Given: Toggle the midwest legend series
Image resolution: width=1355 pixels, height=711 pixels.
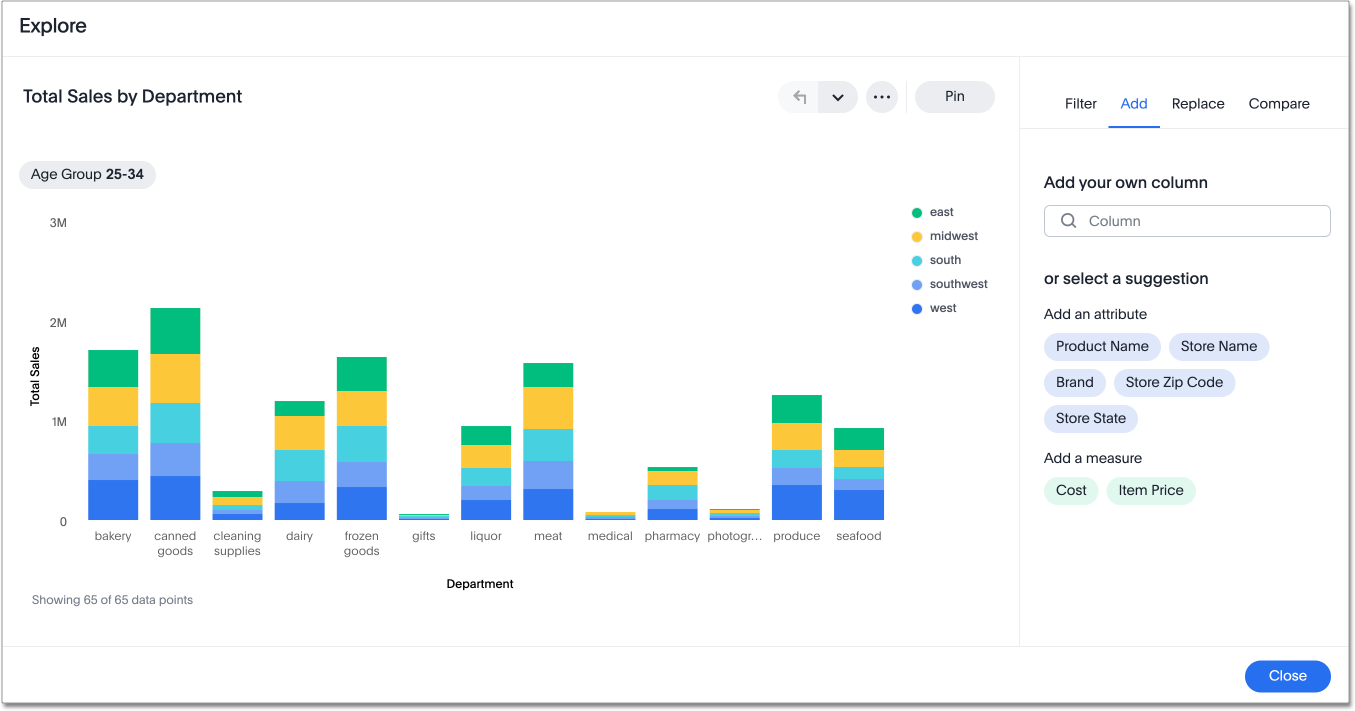Looking at the screenshot, I should [x=953, y=236].
